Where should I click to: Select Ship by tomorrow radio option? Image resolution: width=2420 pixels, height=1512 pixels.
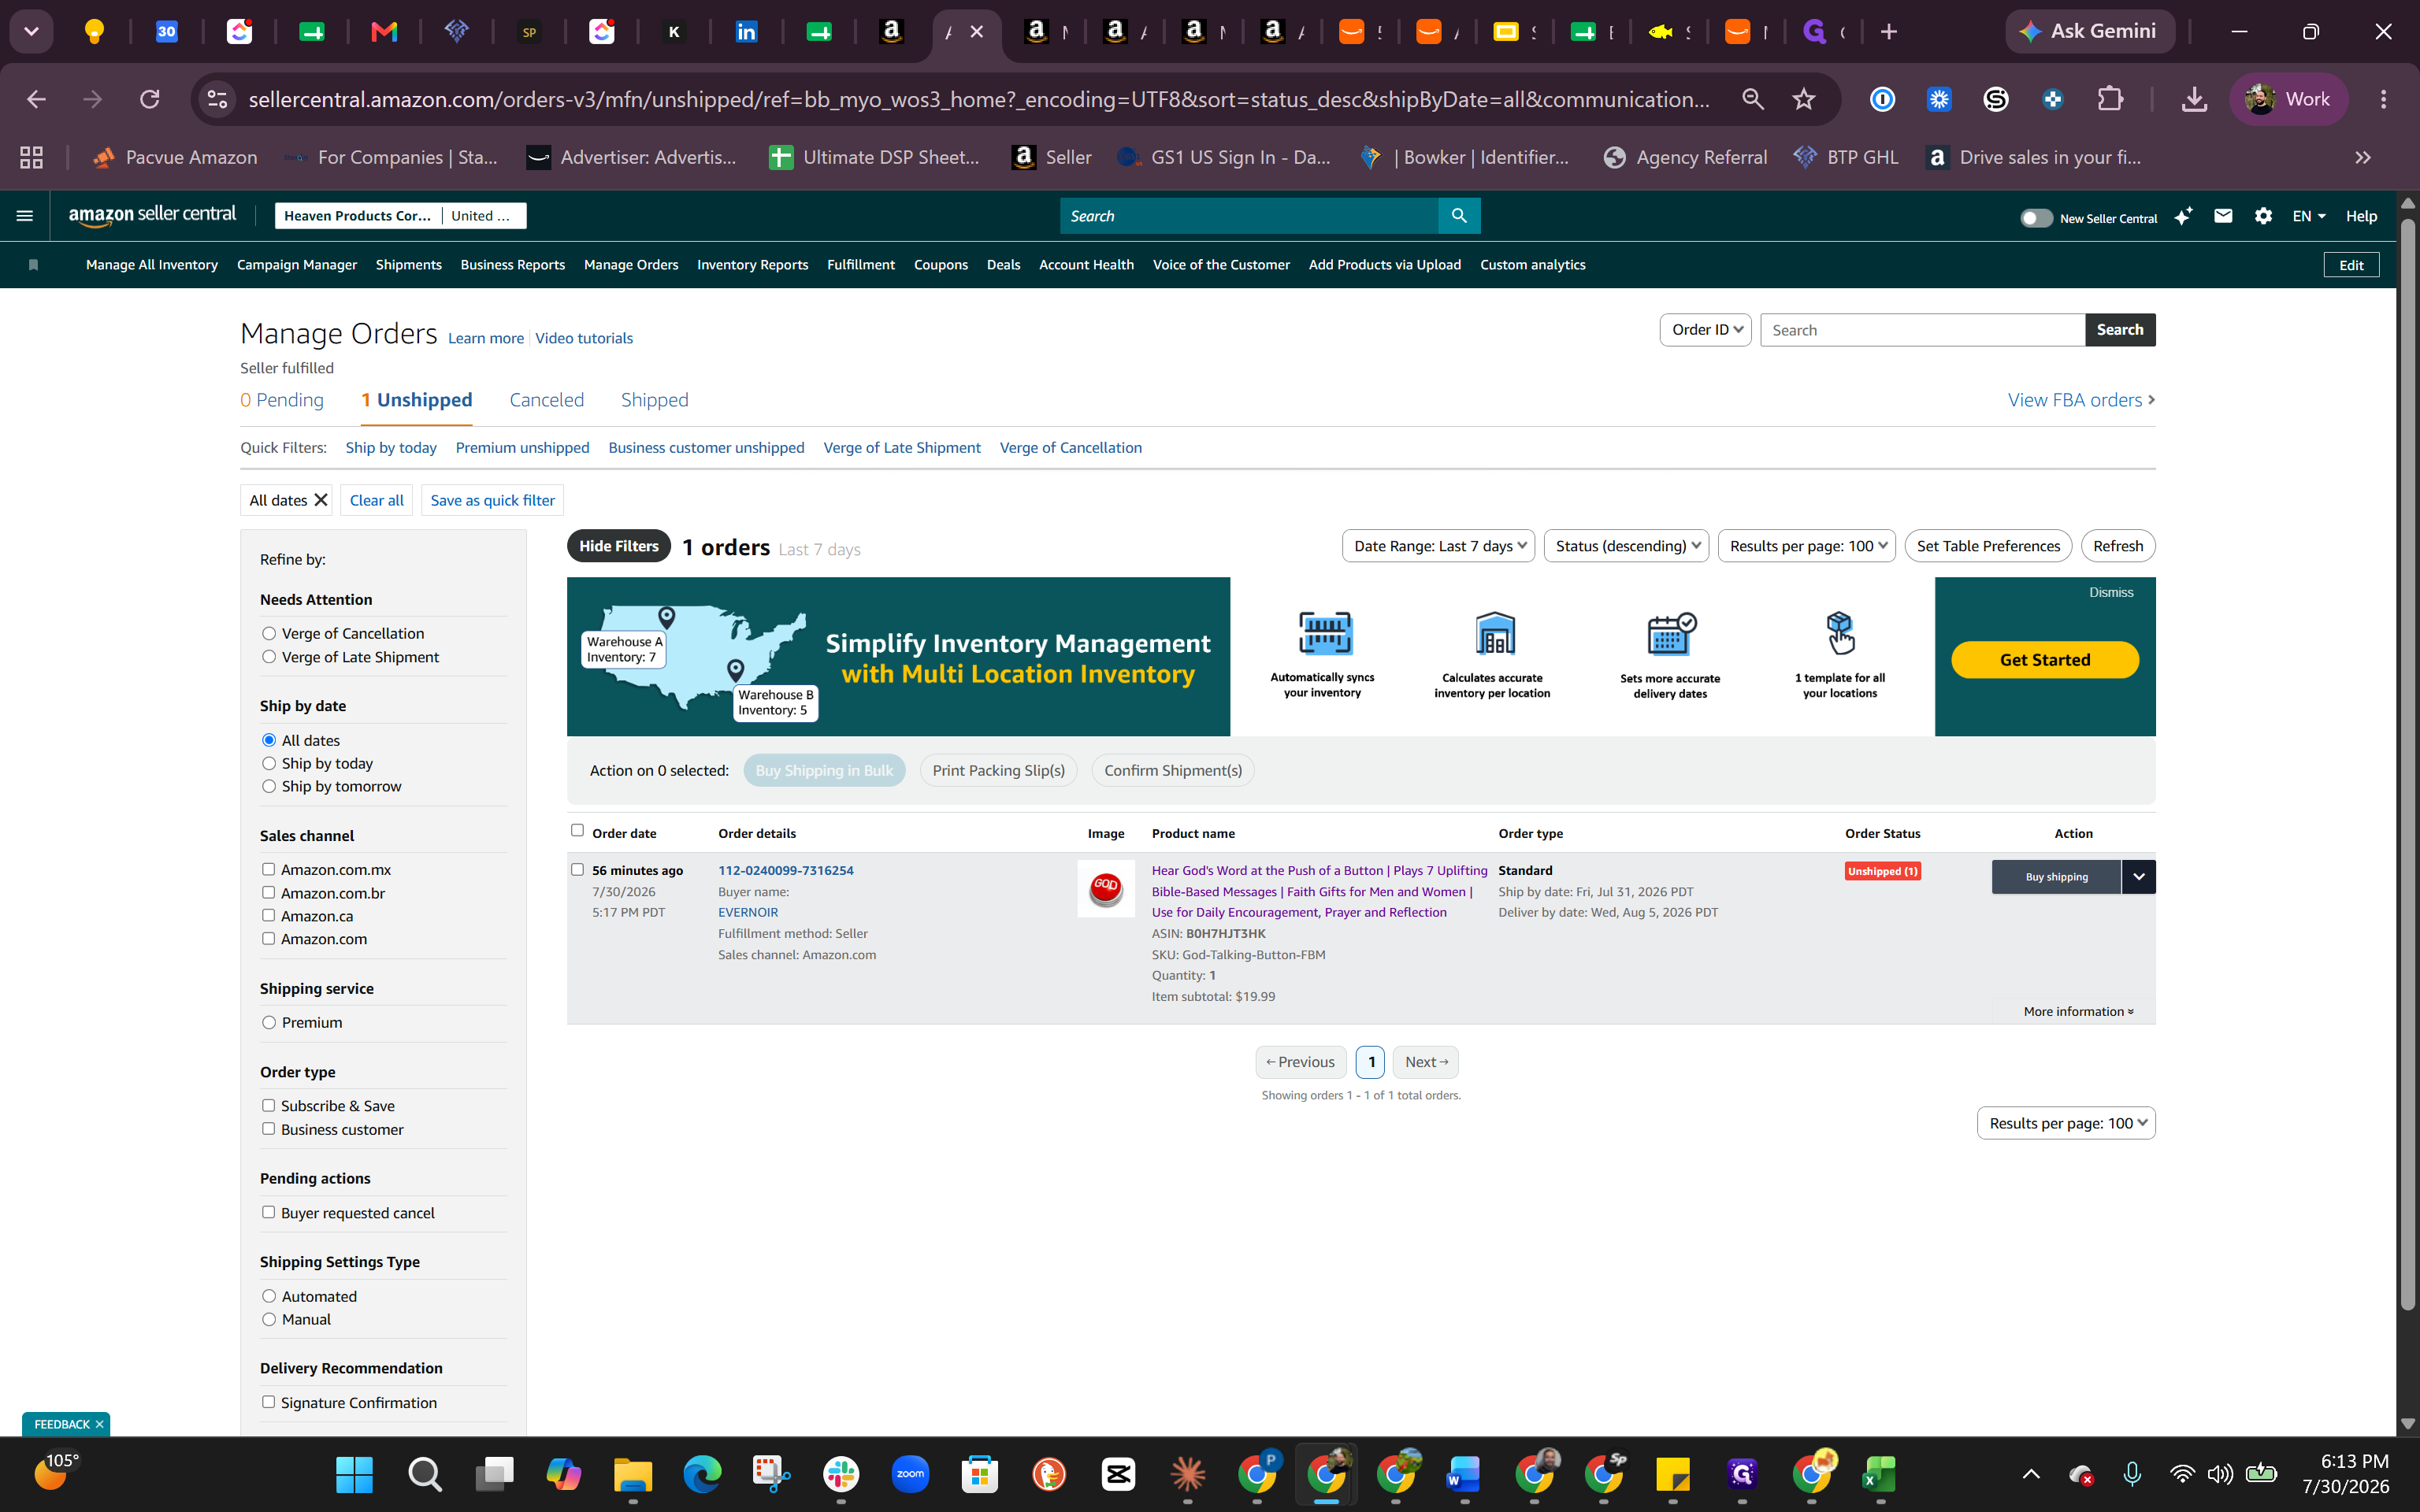269,786
